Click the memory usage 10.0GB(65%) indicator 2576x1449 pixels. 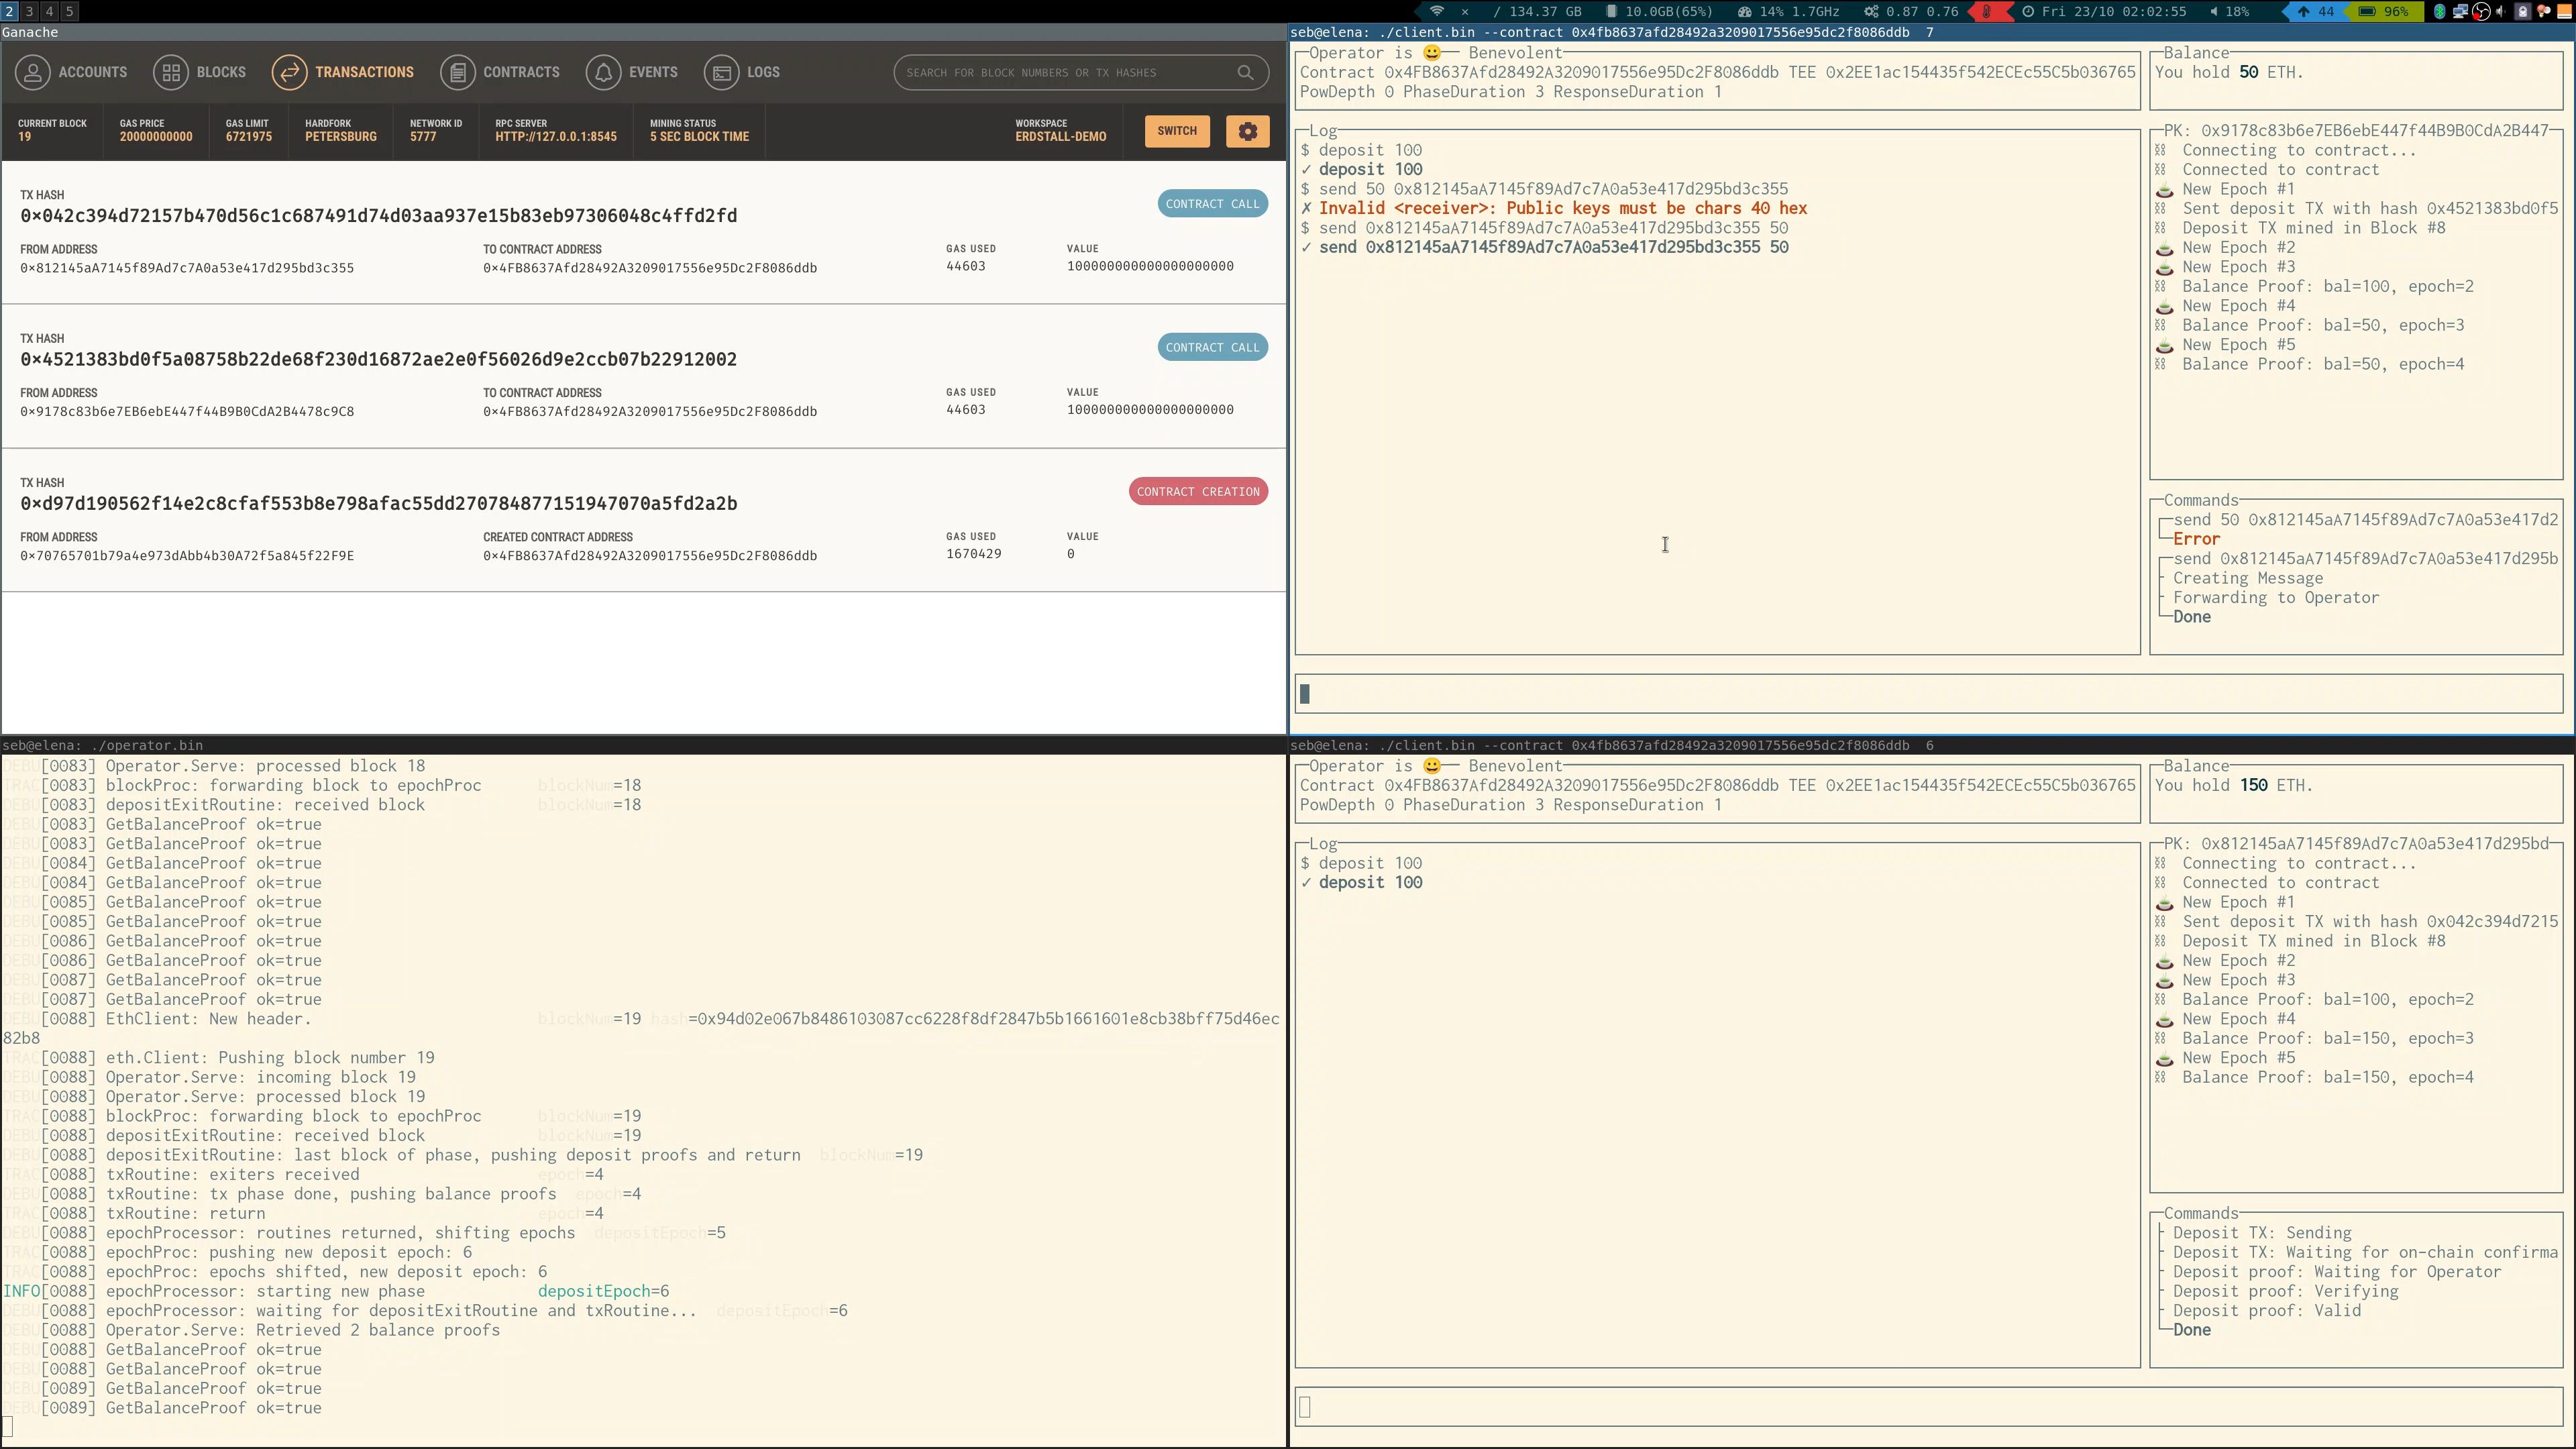(x=1660, y=11)
